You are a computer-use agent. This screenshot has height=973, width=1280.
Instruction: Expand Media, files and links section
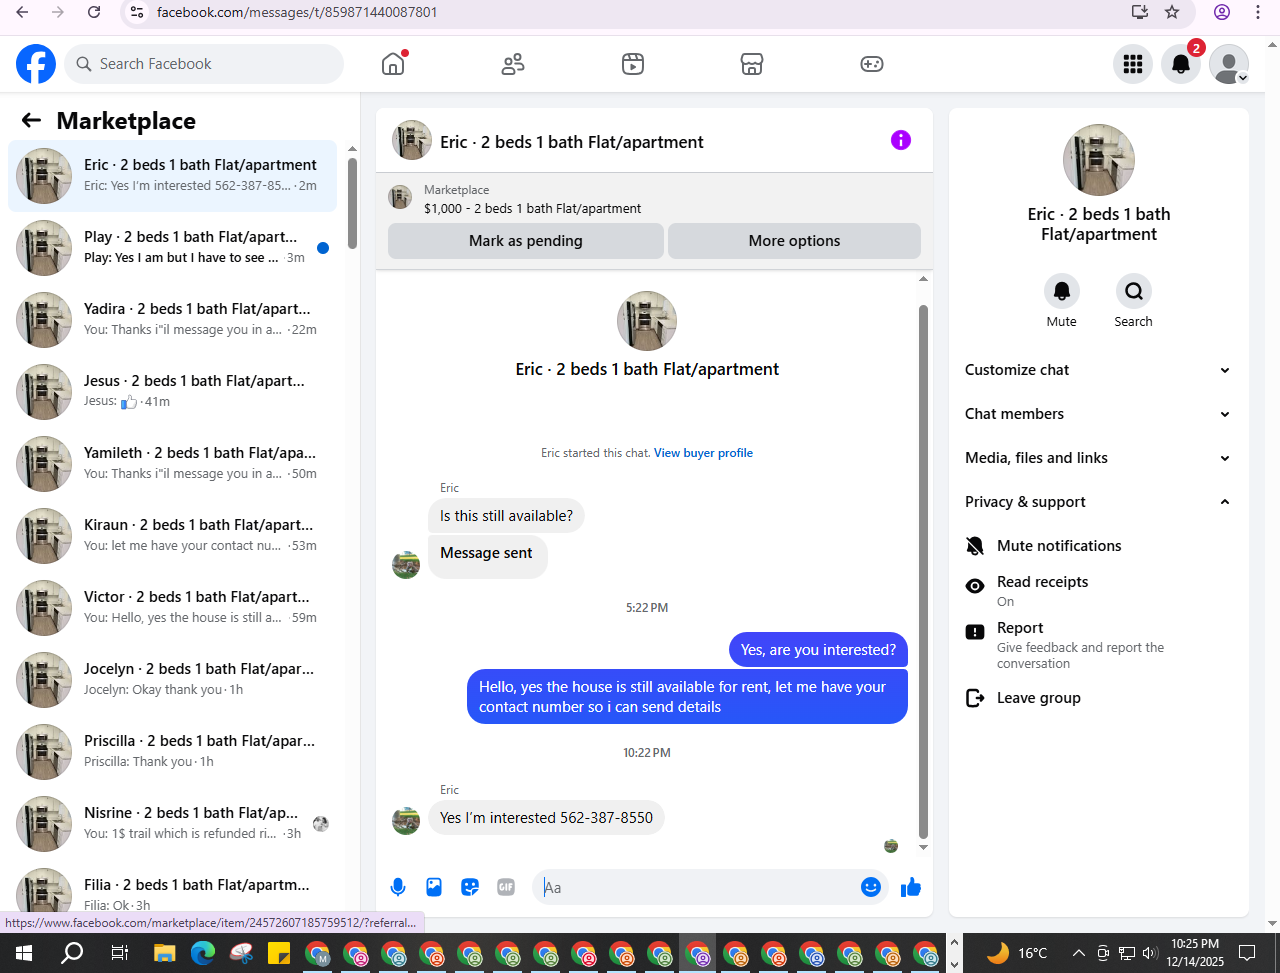pos(1099,458)
